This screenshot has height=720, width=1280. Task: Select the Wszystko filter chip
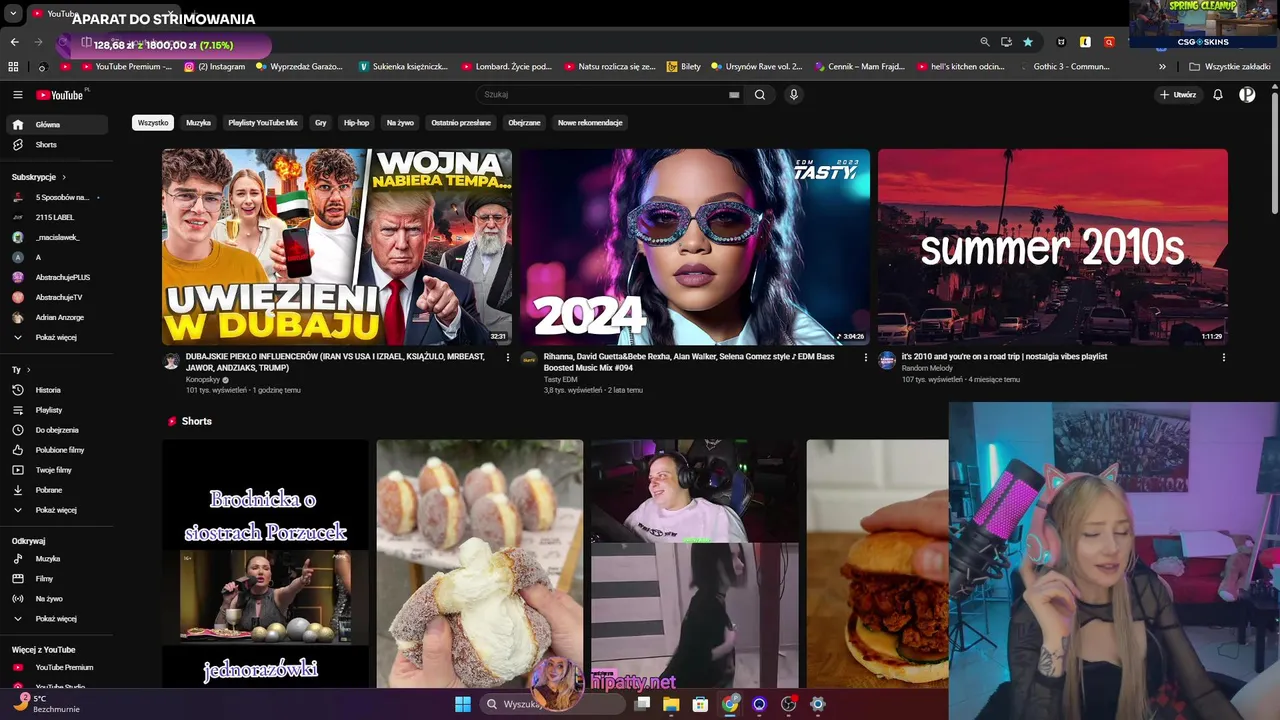pos(153,123)
